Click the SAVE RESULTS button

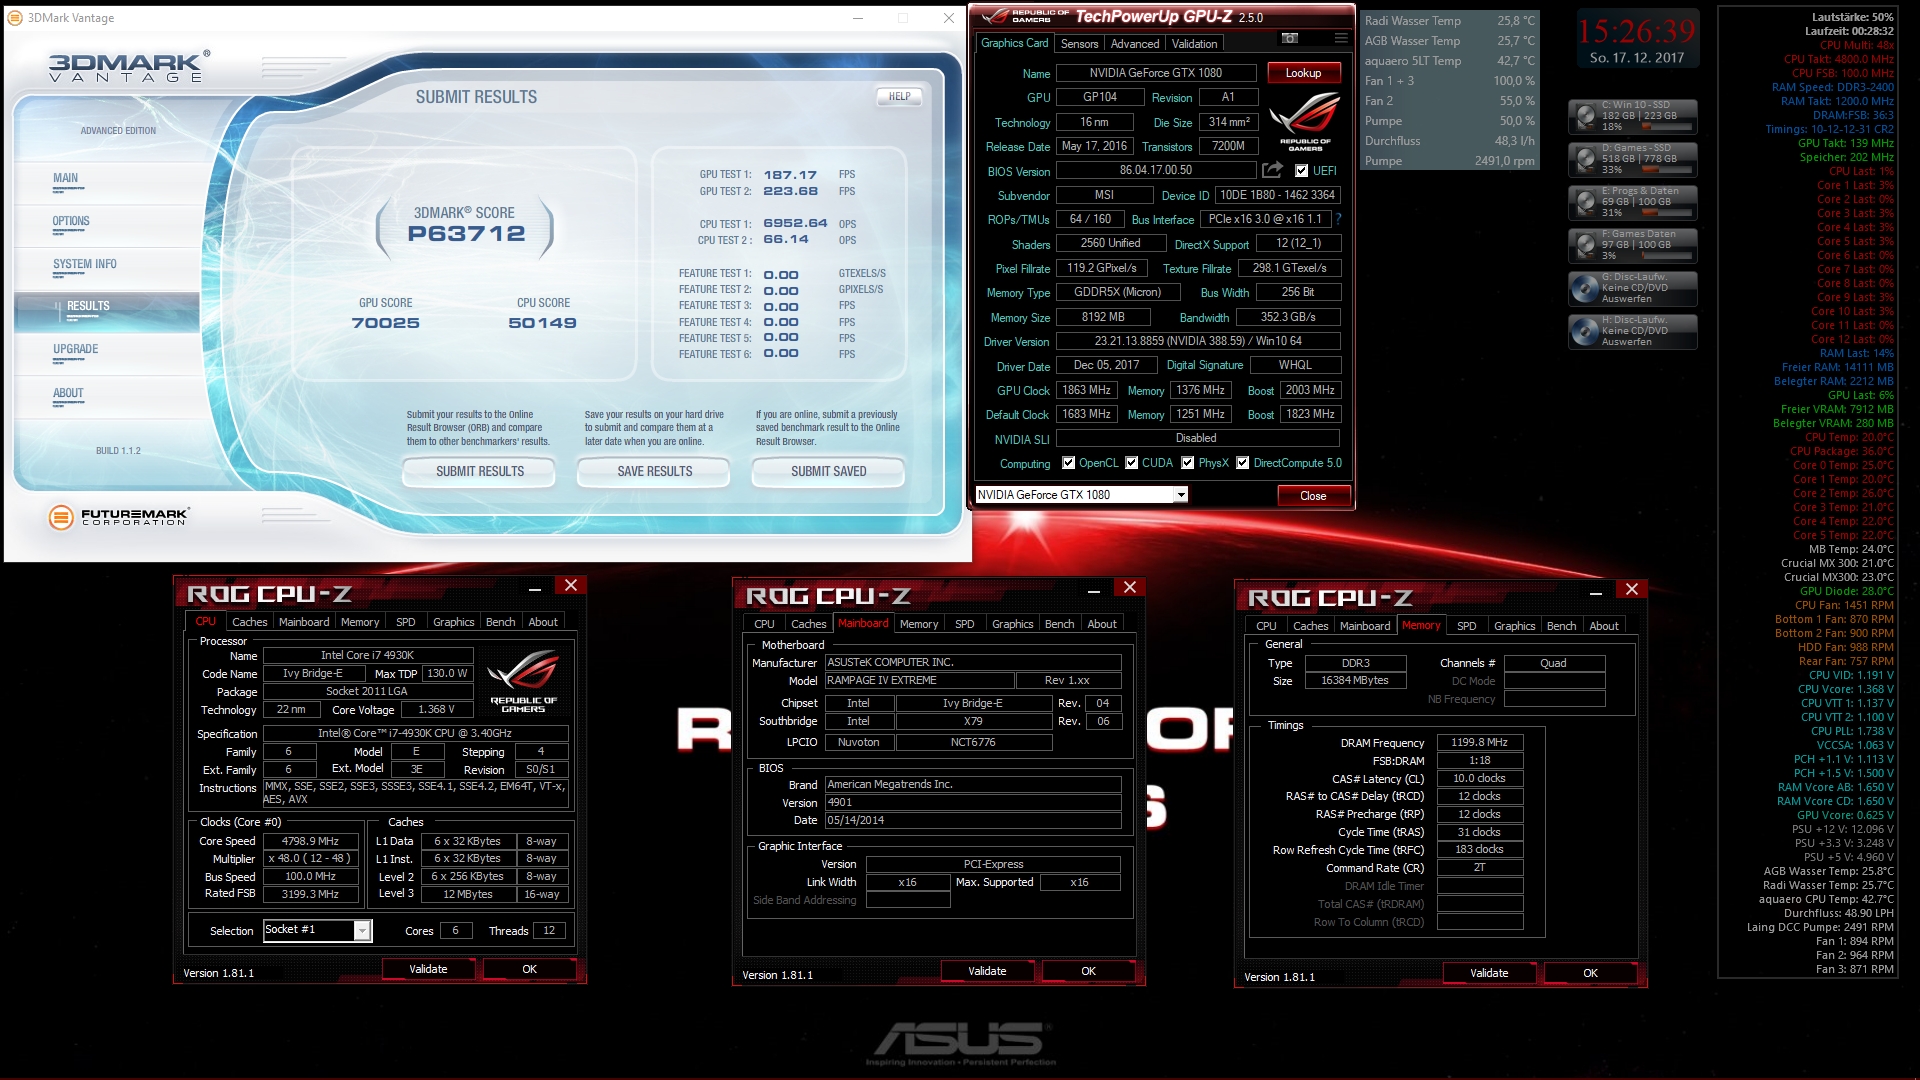tap(655, 471)
